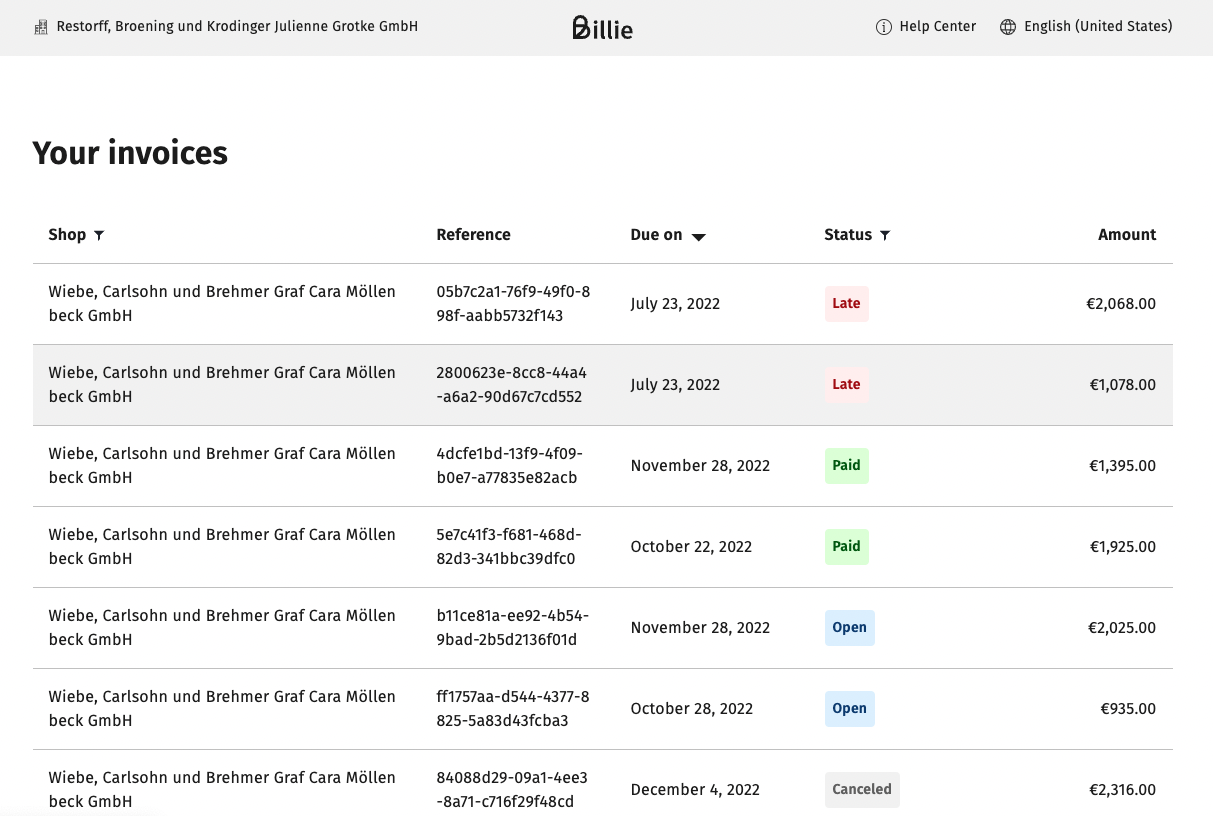
Task: Select reference 05b7c2a1-76f9-49f0-898f-aabb5732f143
Action: tap(513, 304)
